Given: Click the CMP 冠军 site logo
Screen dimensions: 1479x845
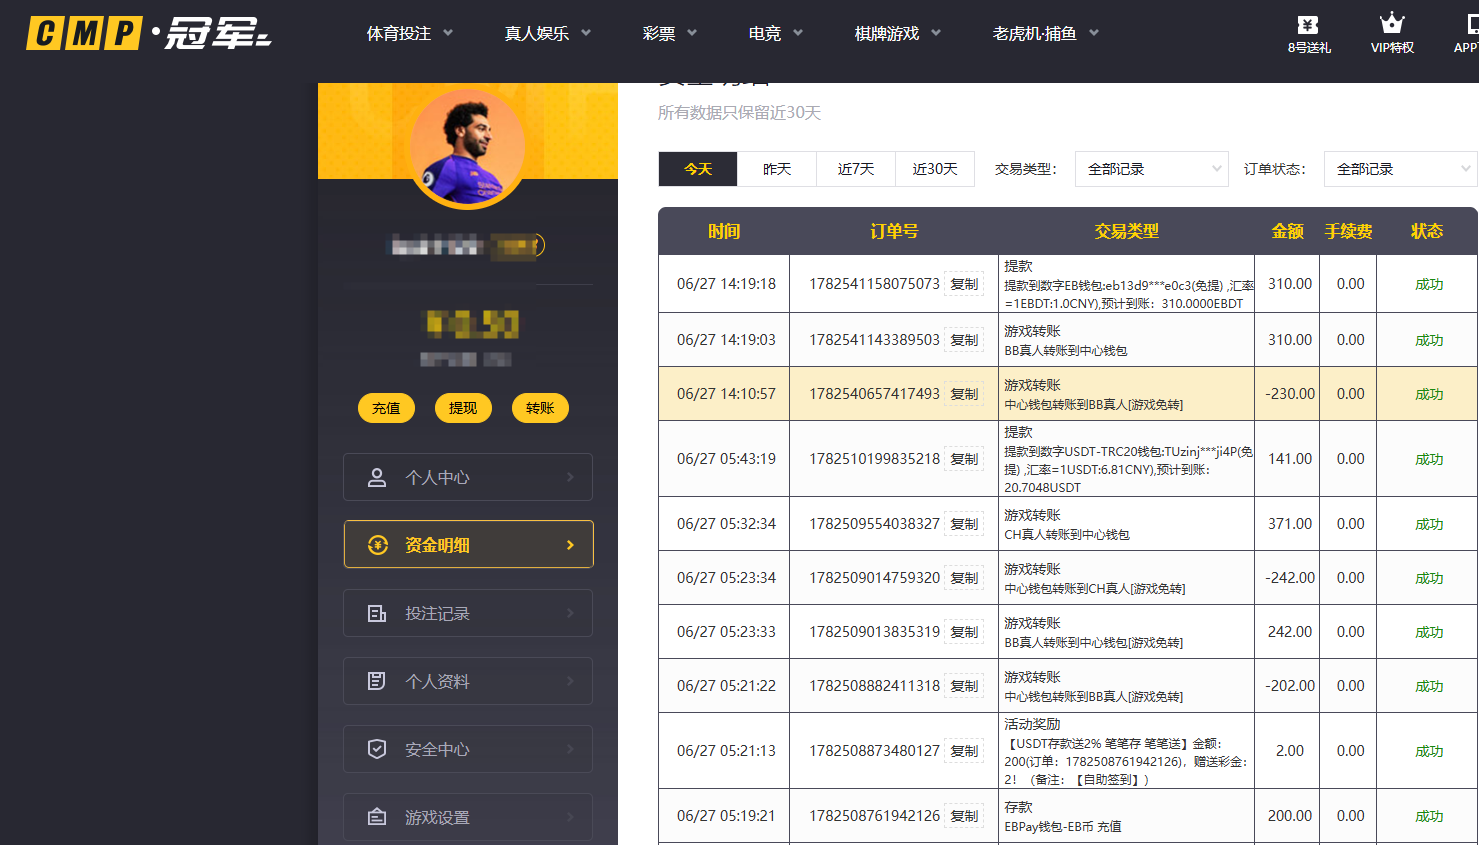Looking at the screenshot, I should click(149, 33).
